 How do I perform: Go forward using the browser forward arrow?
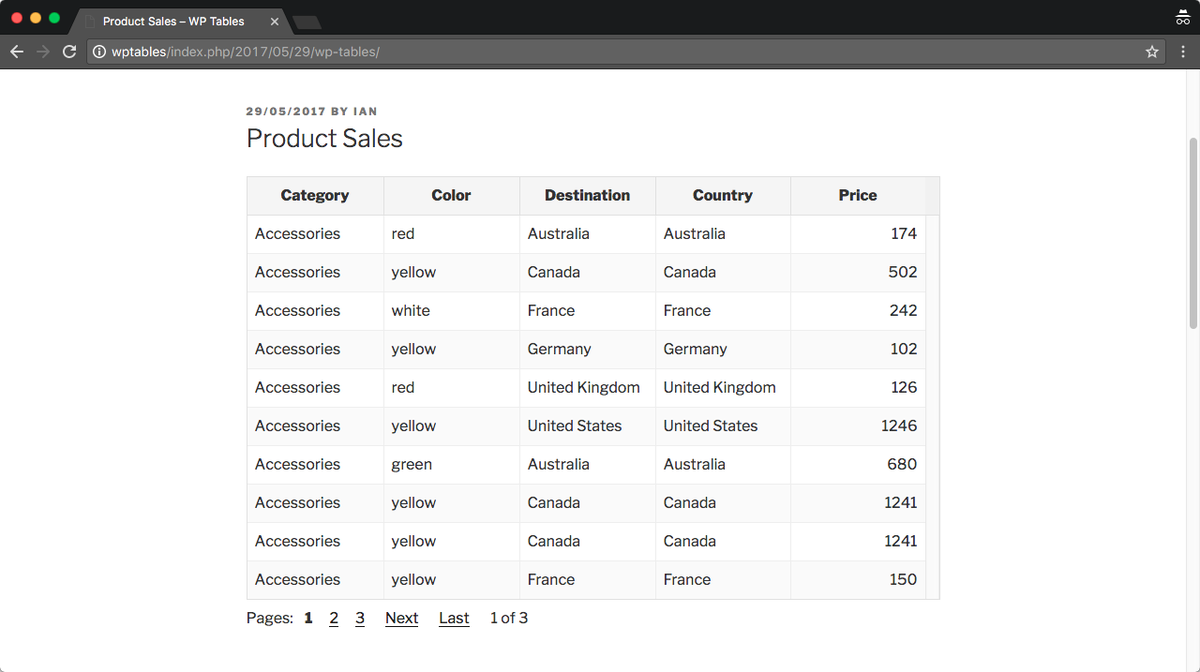[43, 51]
